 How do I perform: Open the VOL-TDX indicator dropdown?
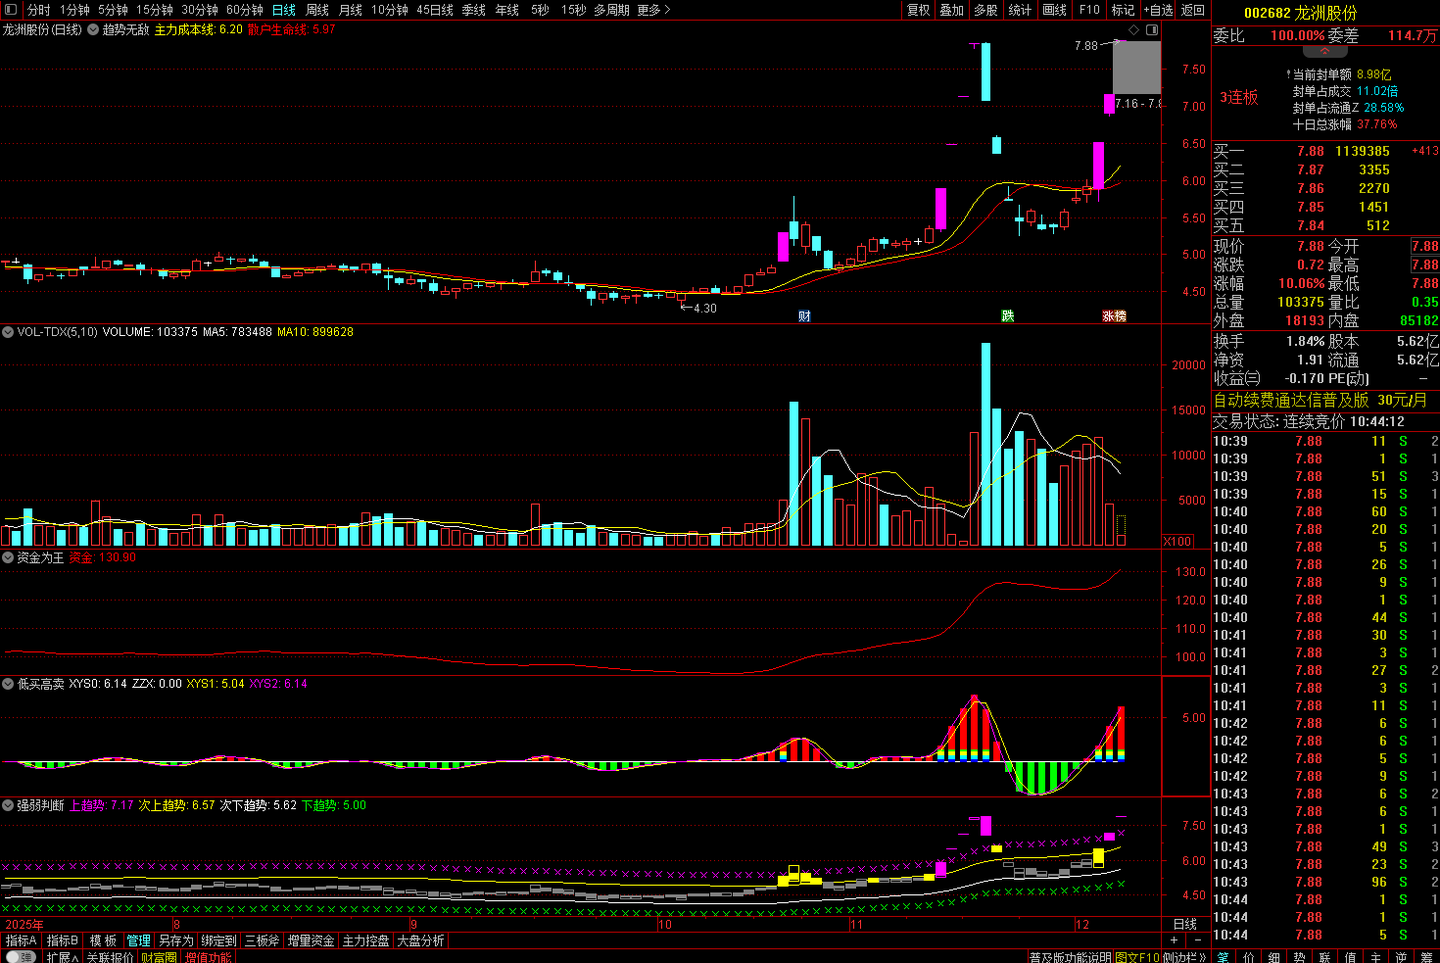coord(8,332)
